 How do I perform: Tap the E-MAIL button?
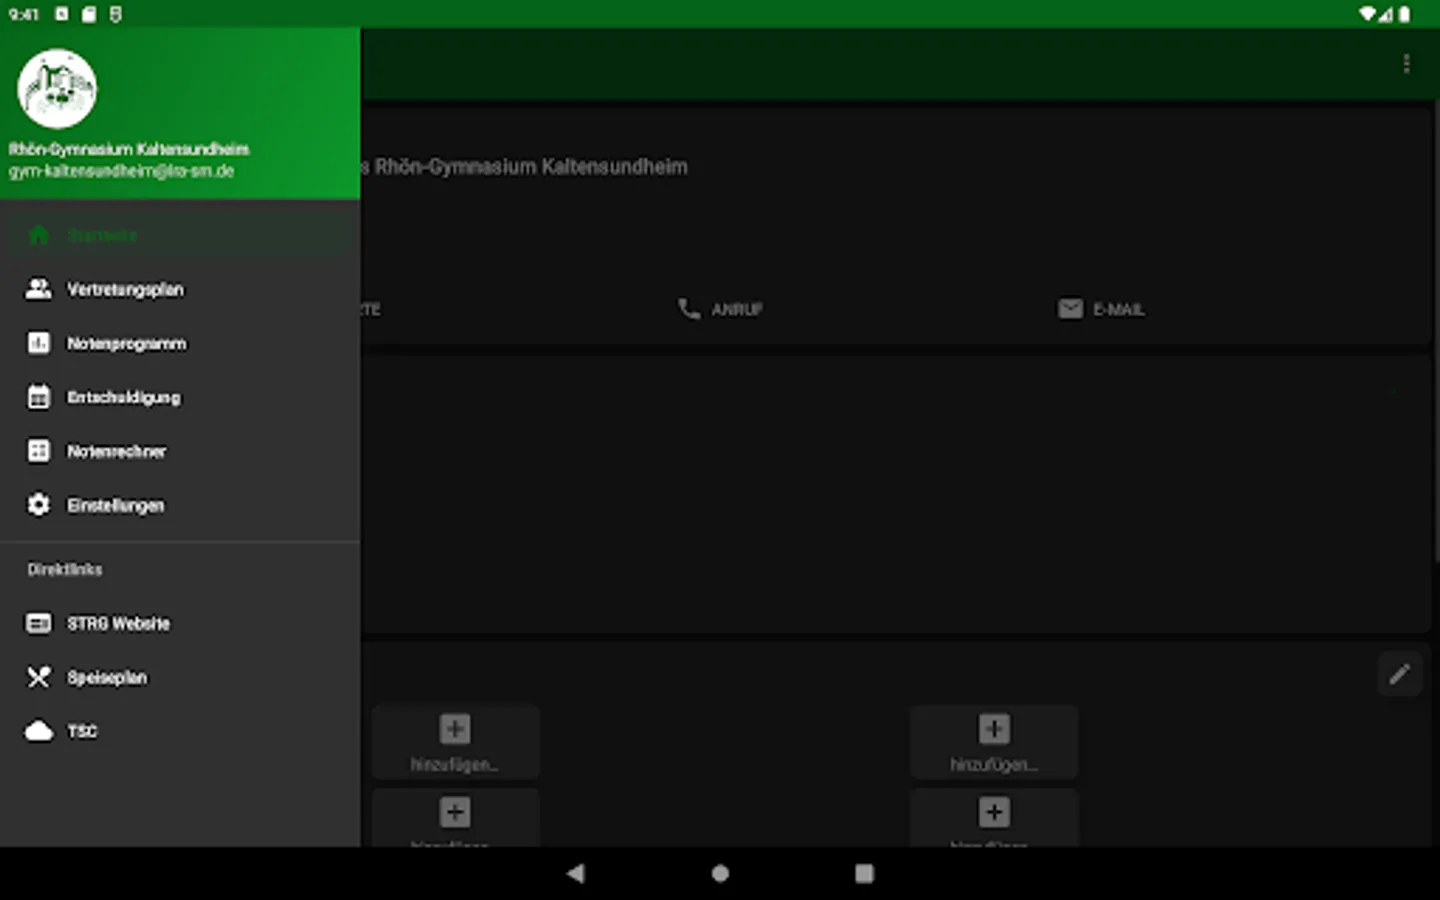pyautogui.click(x=1101, y=309)
